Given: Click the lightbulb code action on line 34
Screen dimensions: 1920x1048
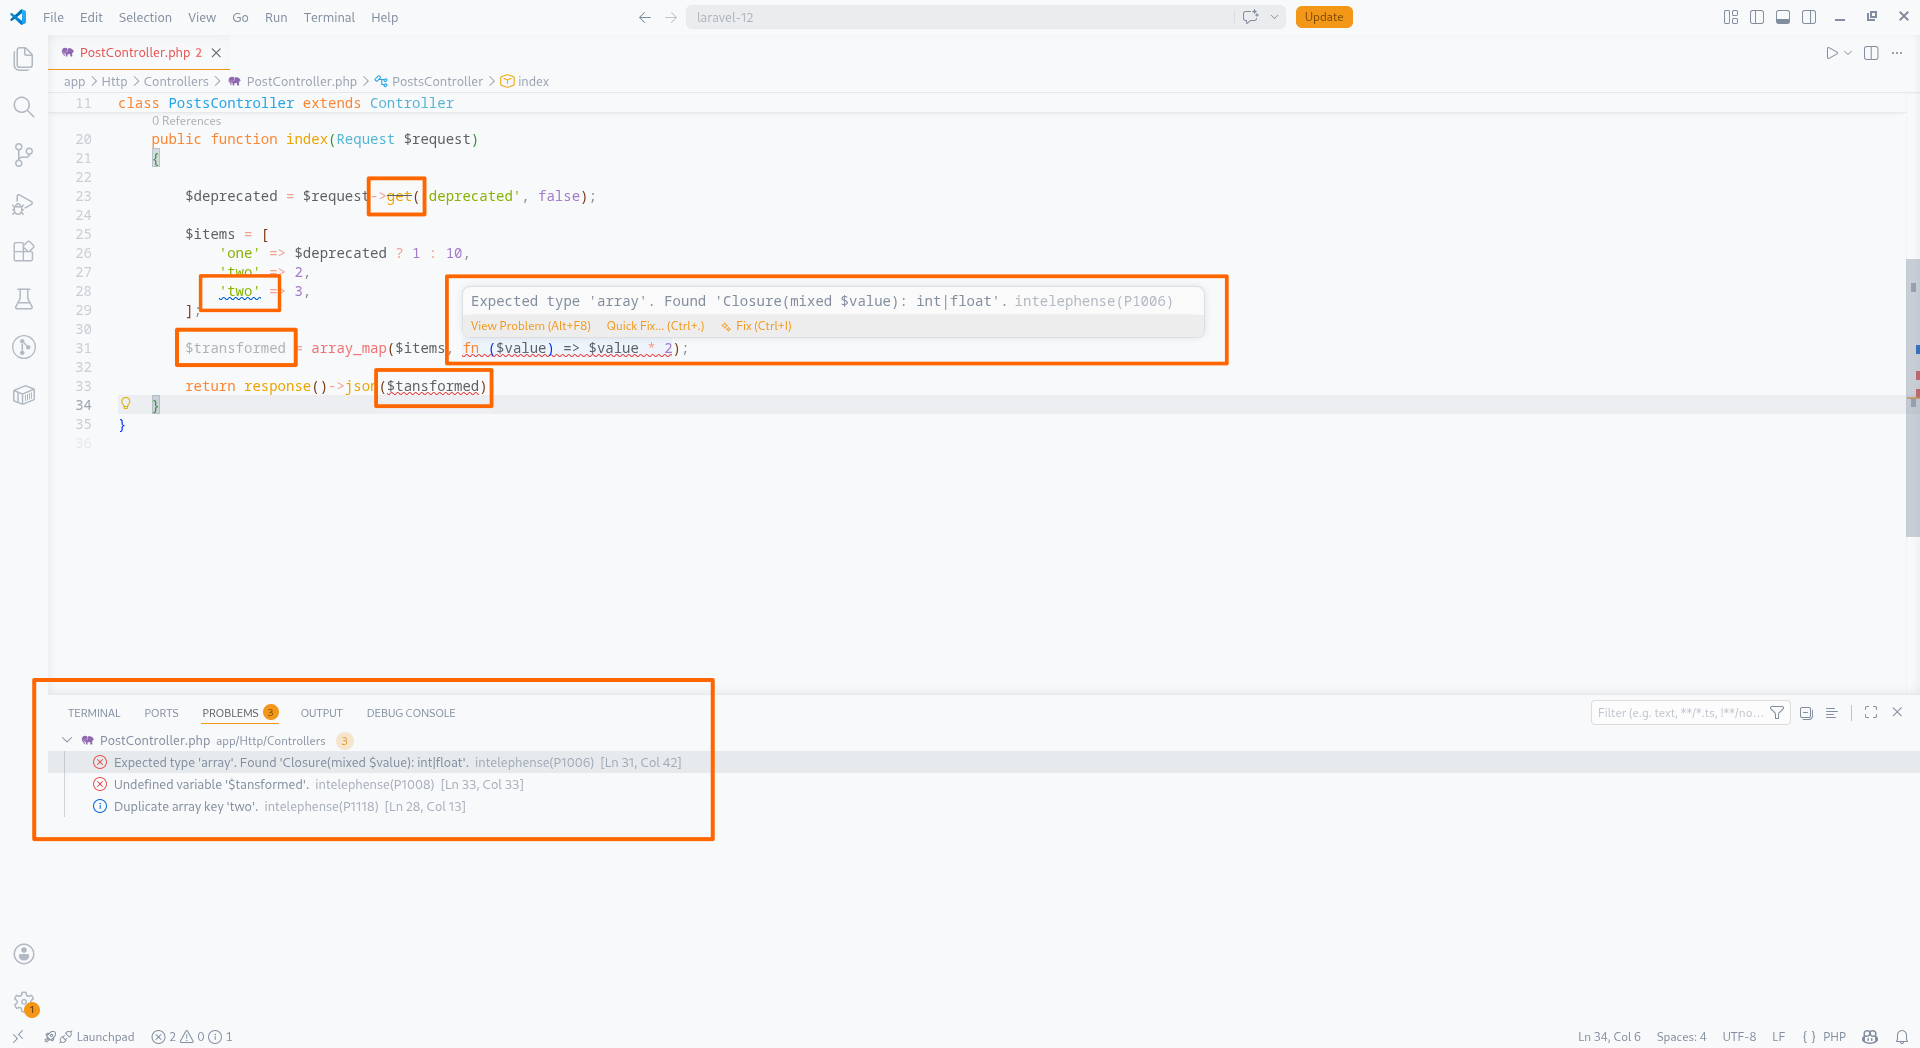Looking at the screenshot, I should (126, 404).
